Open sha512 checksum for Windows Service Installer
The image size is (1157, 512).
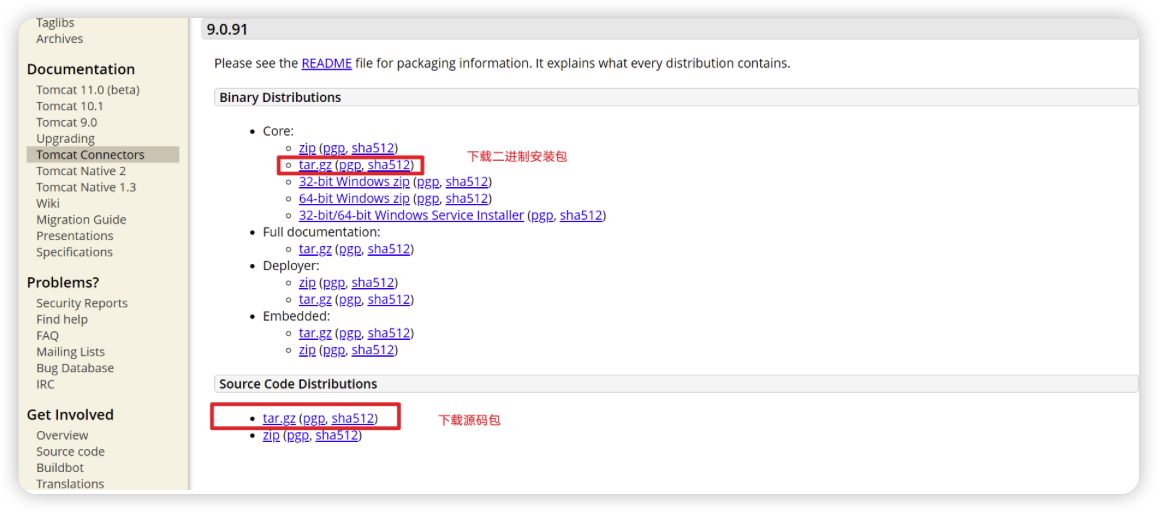coord(581,215)
